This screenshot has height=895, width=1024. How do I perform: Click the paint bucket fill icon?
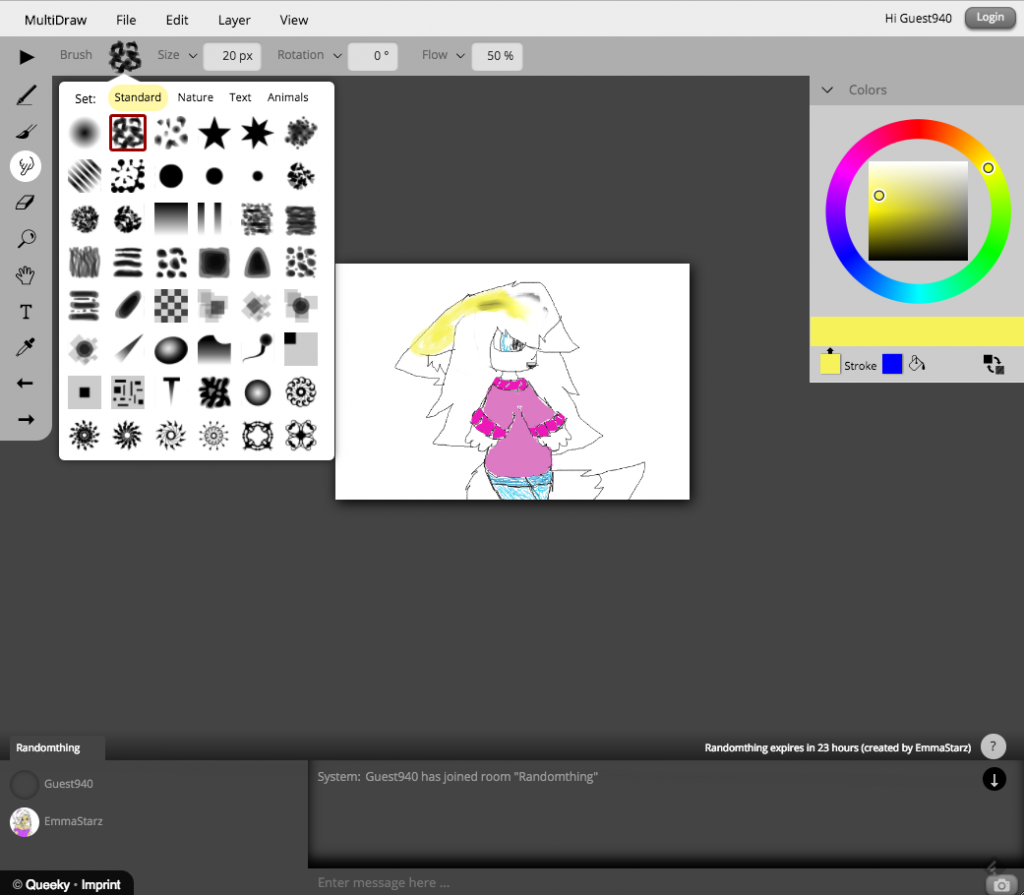pyautogui.click(x=916, y=364)
